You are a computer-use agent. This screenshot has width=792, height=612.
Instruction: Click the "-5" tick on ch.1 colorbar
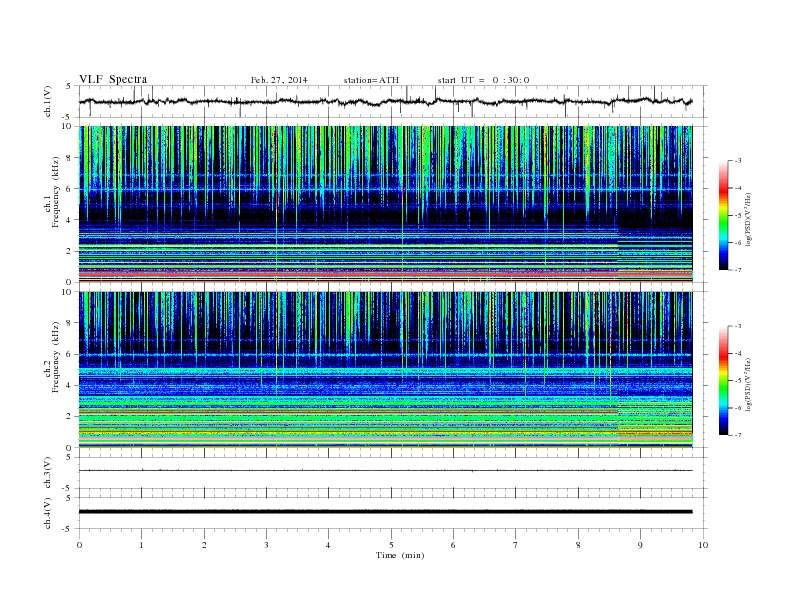tap(738, 216)
